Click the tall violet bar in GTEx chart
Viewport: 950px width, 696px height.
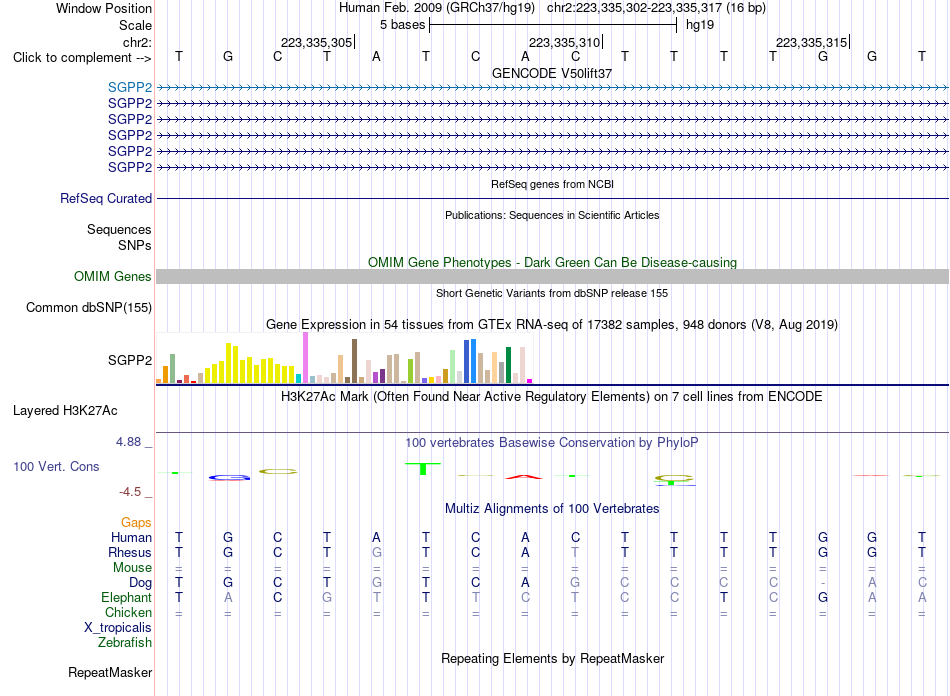[306, 357]
